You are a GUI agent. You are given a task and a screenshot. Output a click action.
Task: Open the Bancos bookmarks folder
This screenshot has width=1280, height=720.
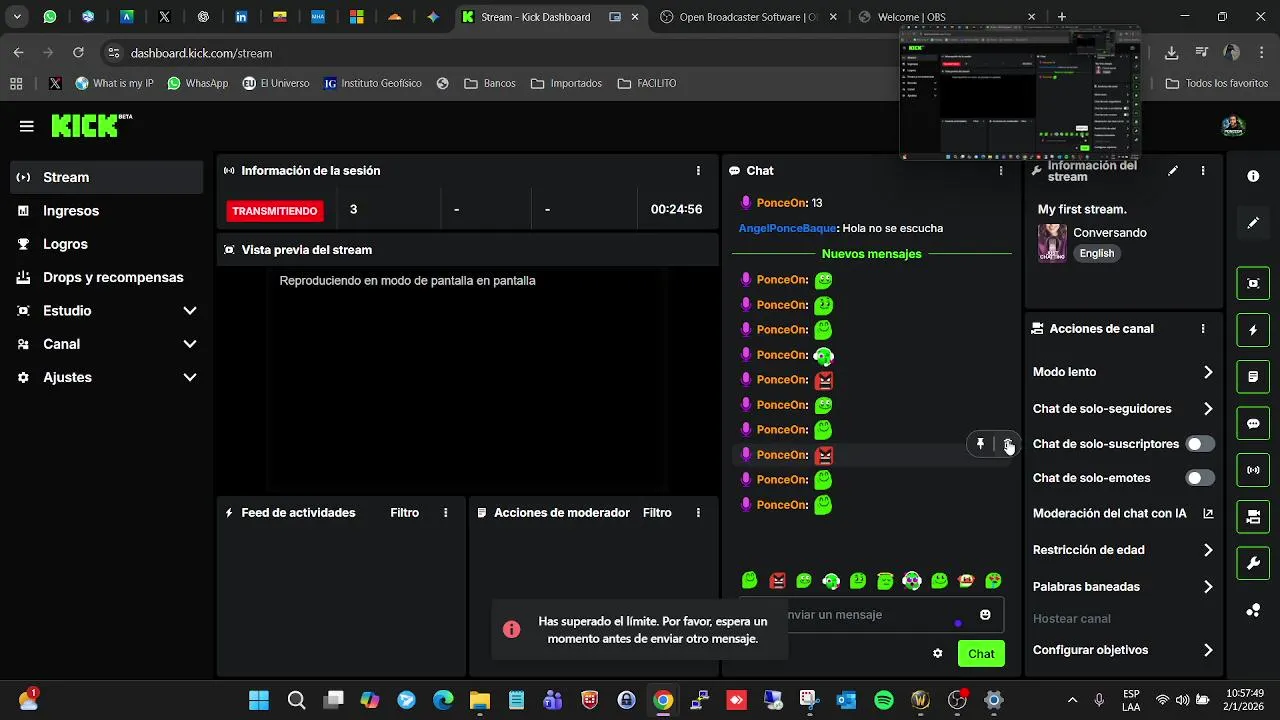click(x=490, y=84)
